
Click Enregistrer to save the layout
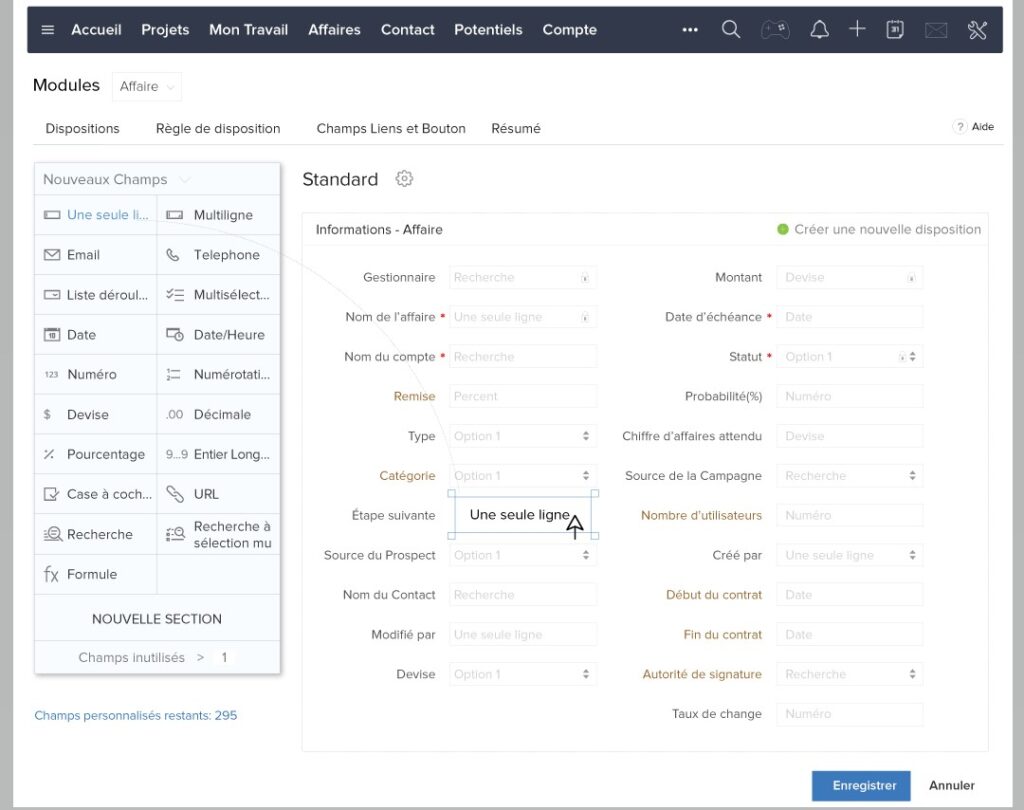click(860, 786)
